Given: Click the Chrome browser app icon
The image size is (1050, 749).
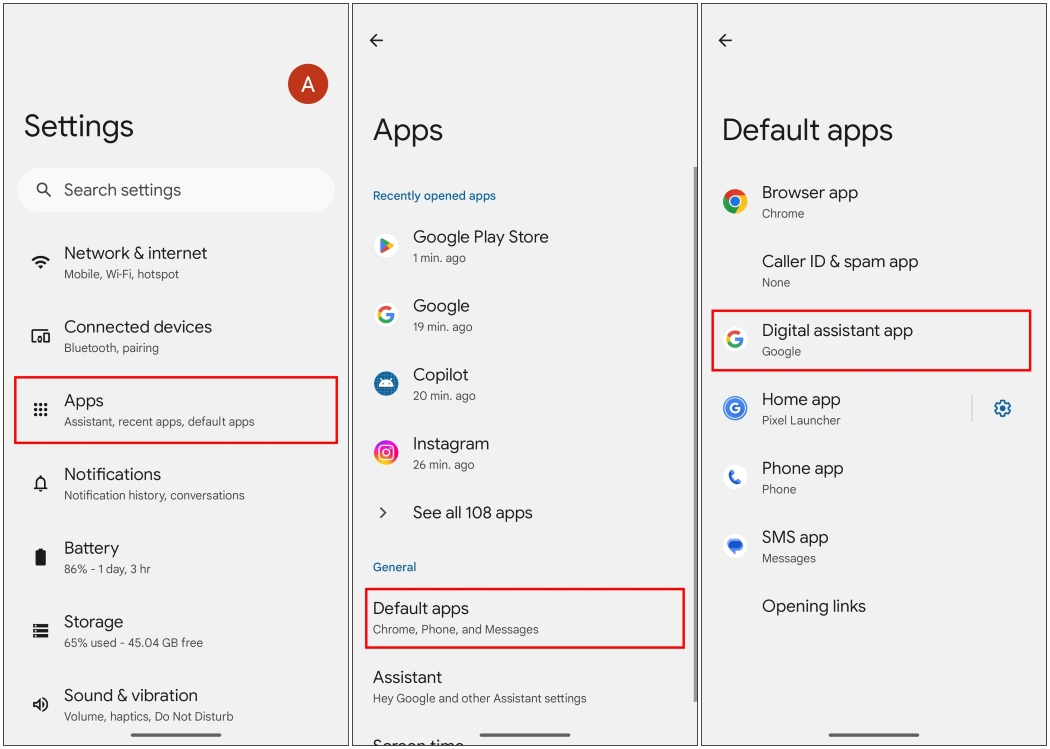Looking at the screenshot, I should point(733,200).
